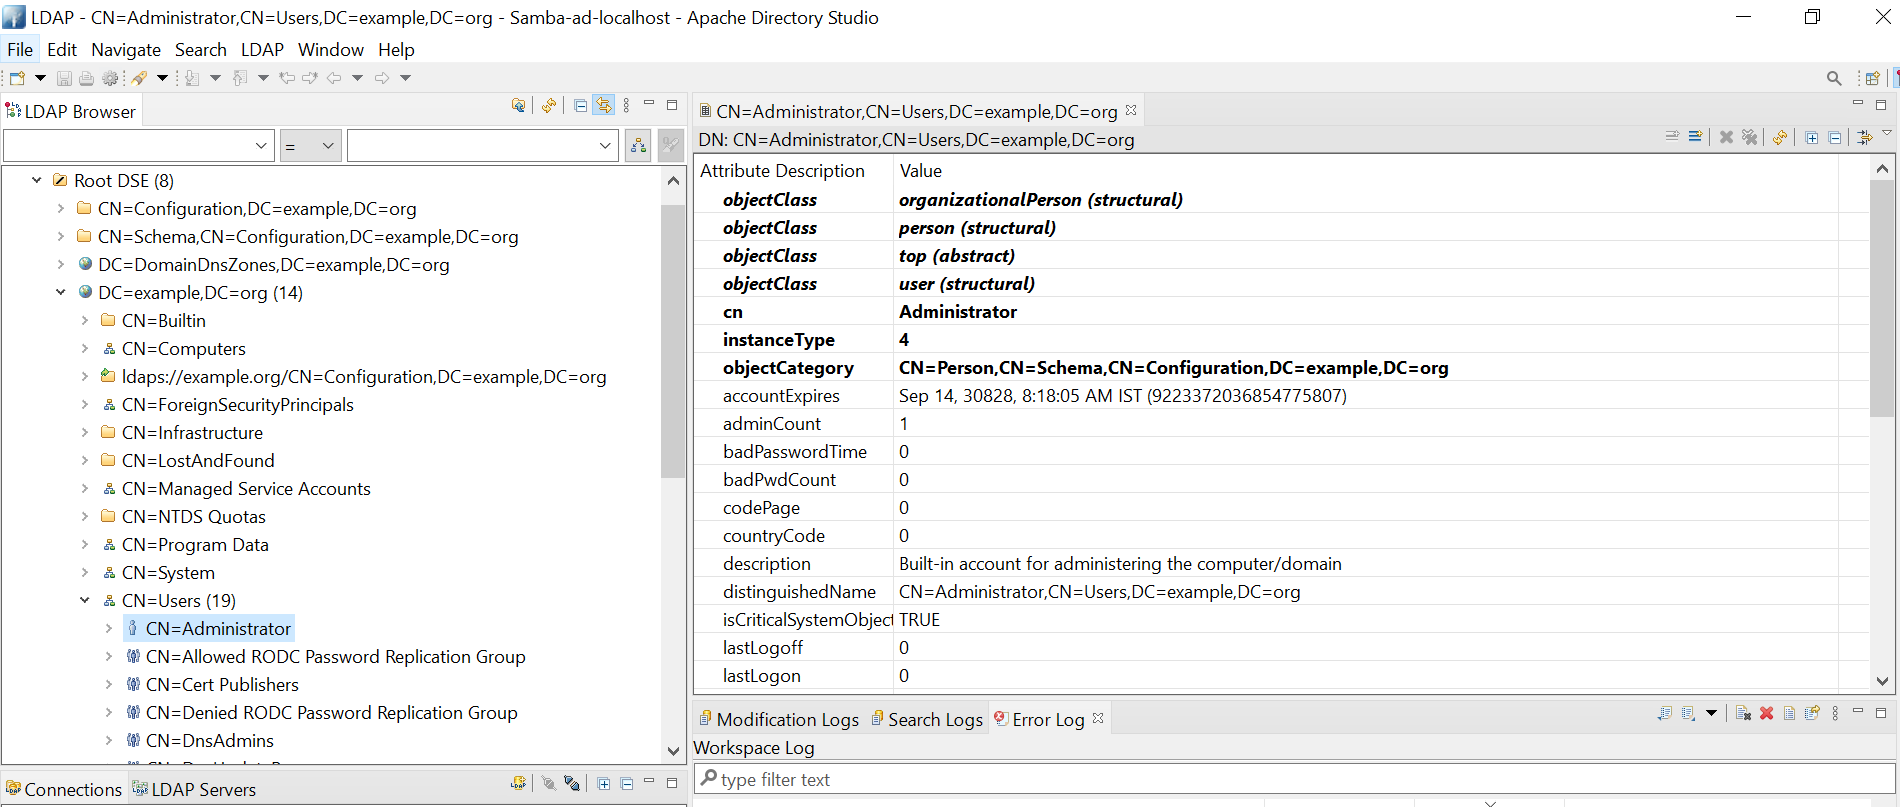
Task: Click the Clear Log Viewer icon
Action: point(1743,713)
